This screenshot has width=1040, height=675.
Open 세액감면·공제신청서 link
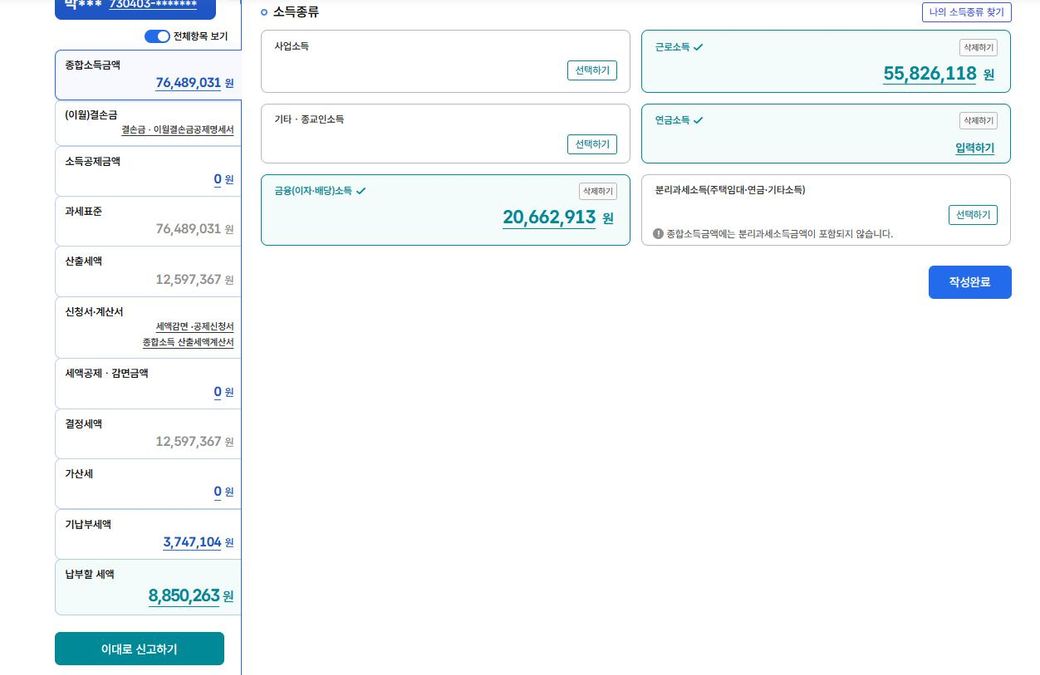click(194, 327)
